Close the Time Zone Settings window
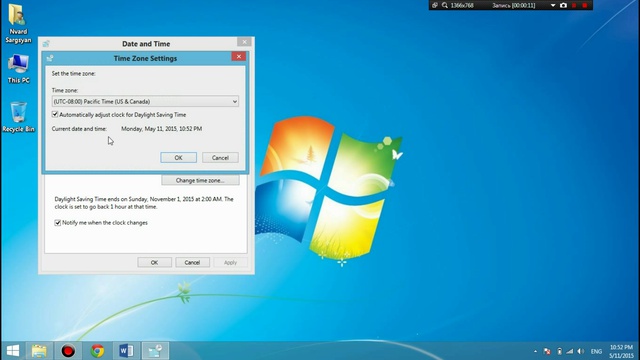640x360 pixels. [239, 56]
